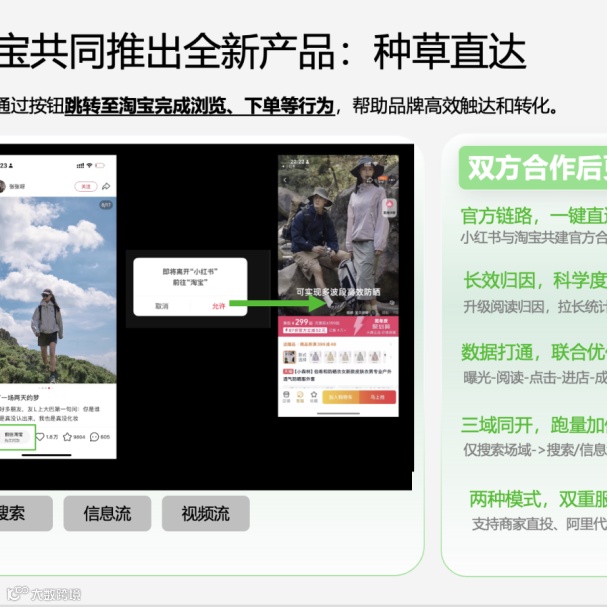Tap the yellow 加入购物车 button

pos(341,397)
